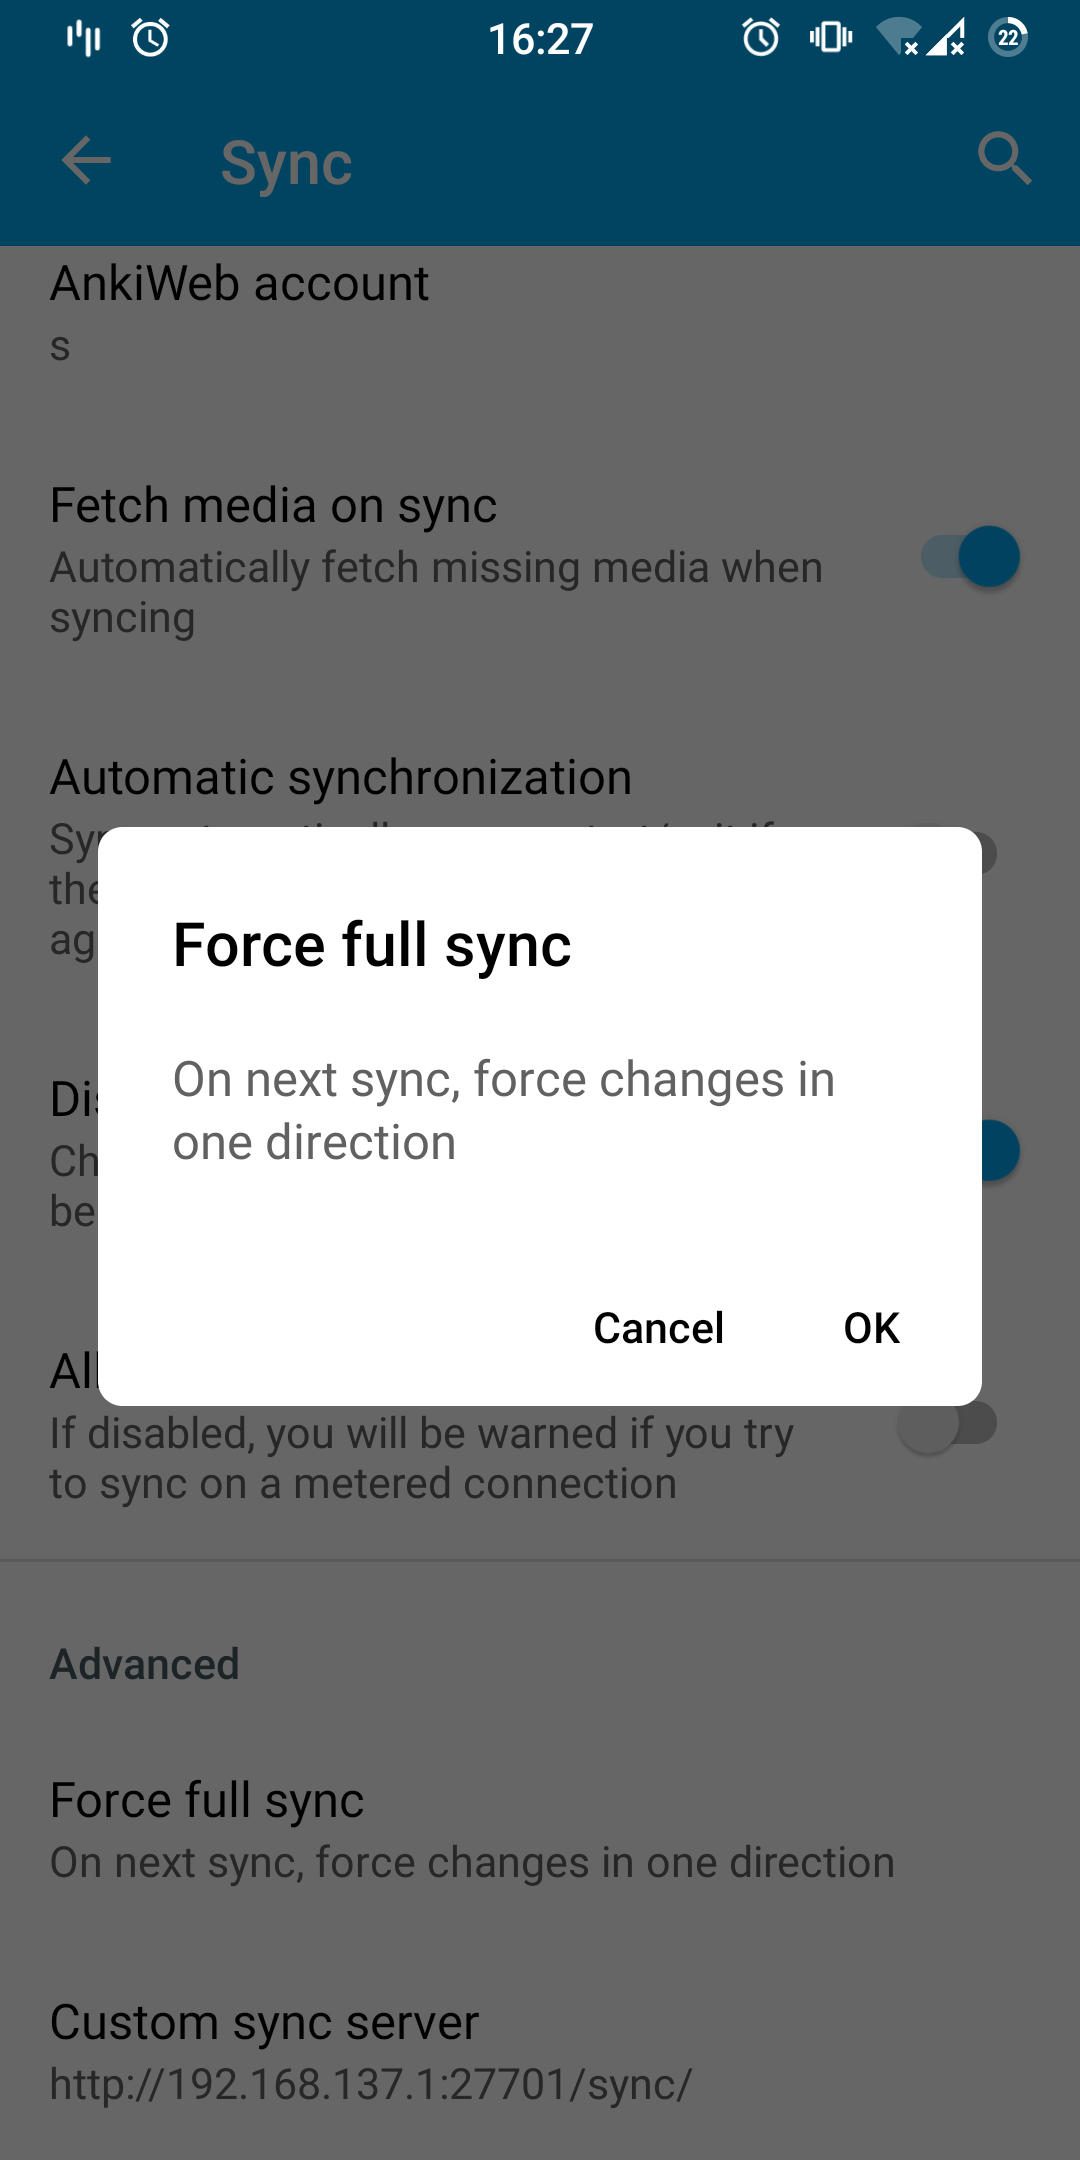Tap the cellular signal status icon
The width and height of the screenshot is (1080, 2160).
click(945, 38)
